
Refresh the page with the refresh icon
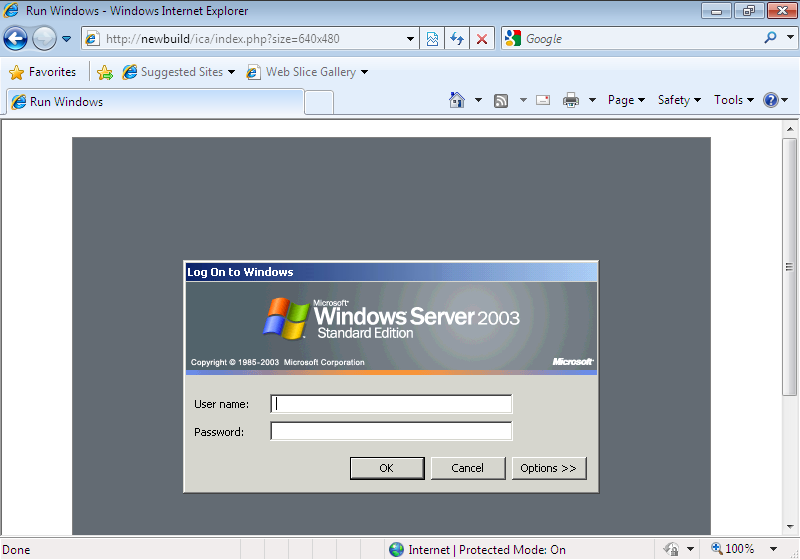[457, 39]
